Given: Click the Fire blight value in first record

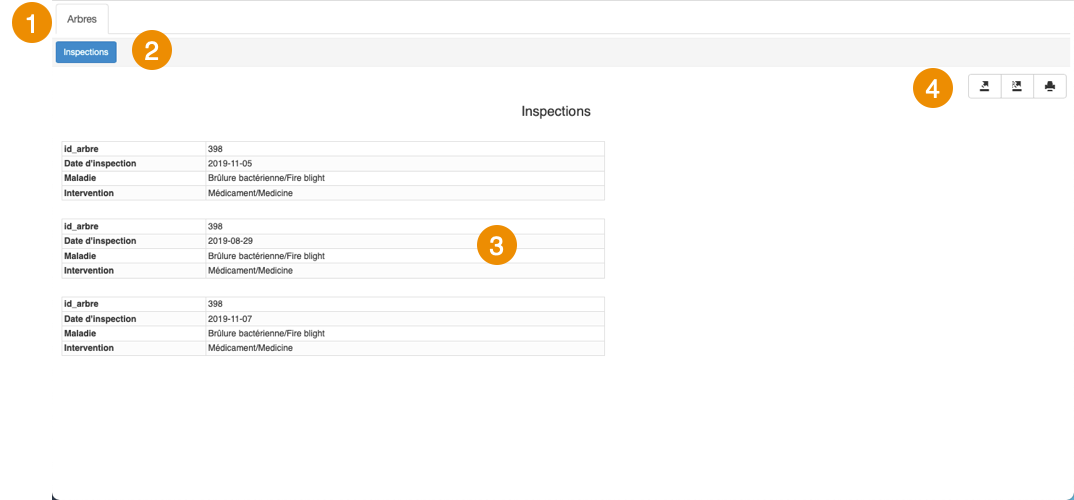Looking at the screenshot, I should [266, 178].
